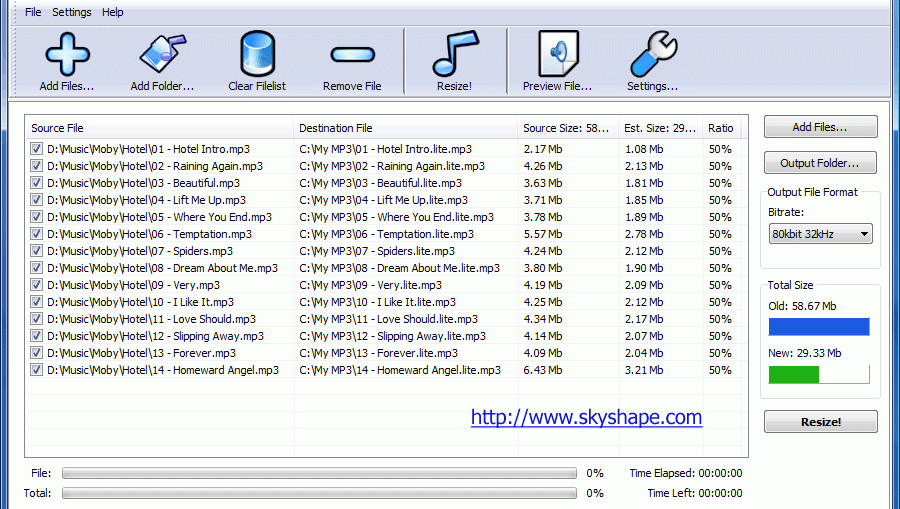Click destination 06 - Temptation.lite.mp3
The width and height of the screenshot is (900, 509).
pyautogui.click(x=386, y=234)
